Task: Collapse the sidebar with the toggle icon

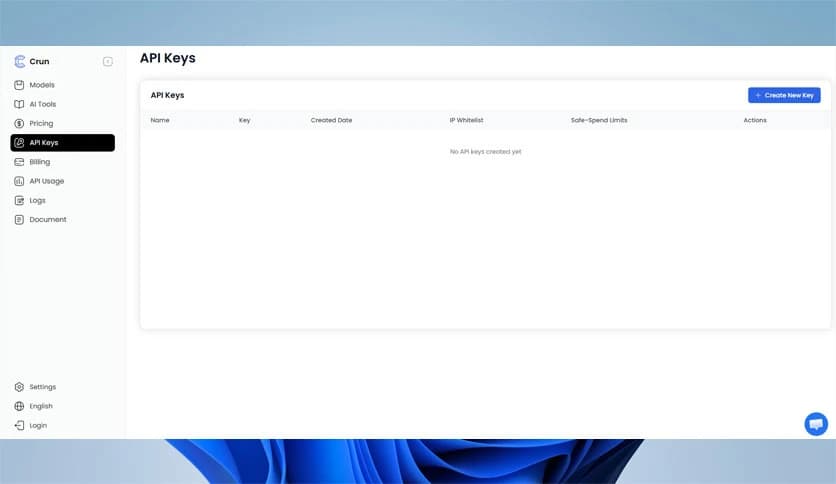Action: [108, 61]
